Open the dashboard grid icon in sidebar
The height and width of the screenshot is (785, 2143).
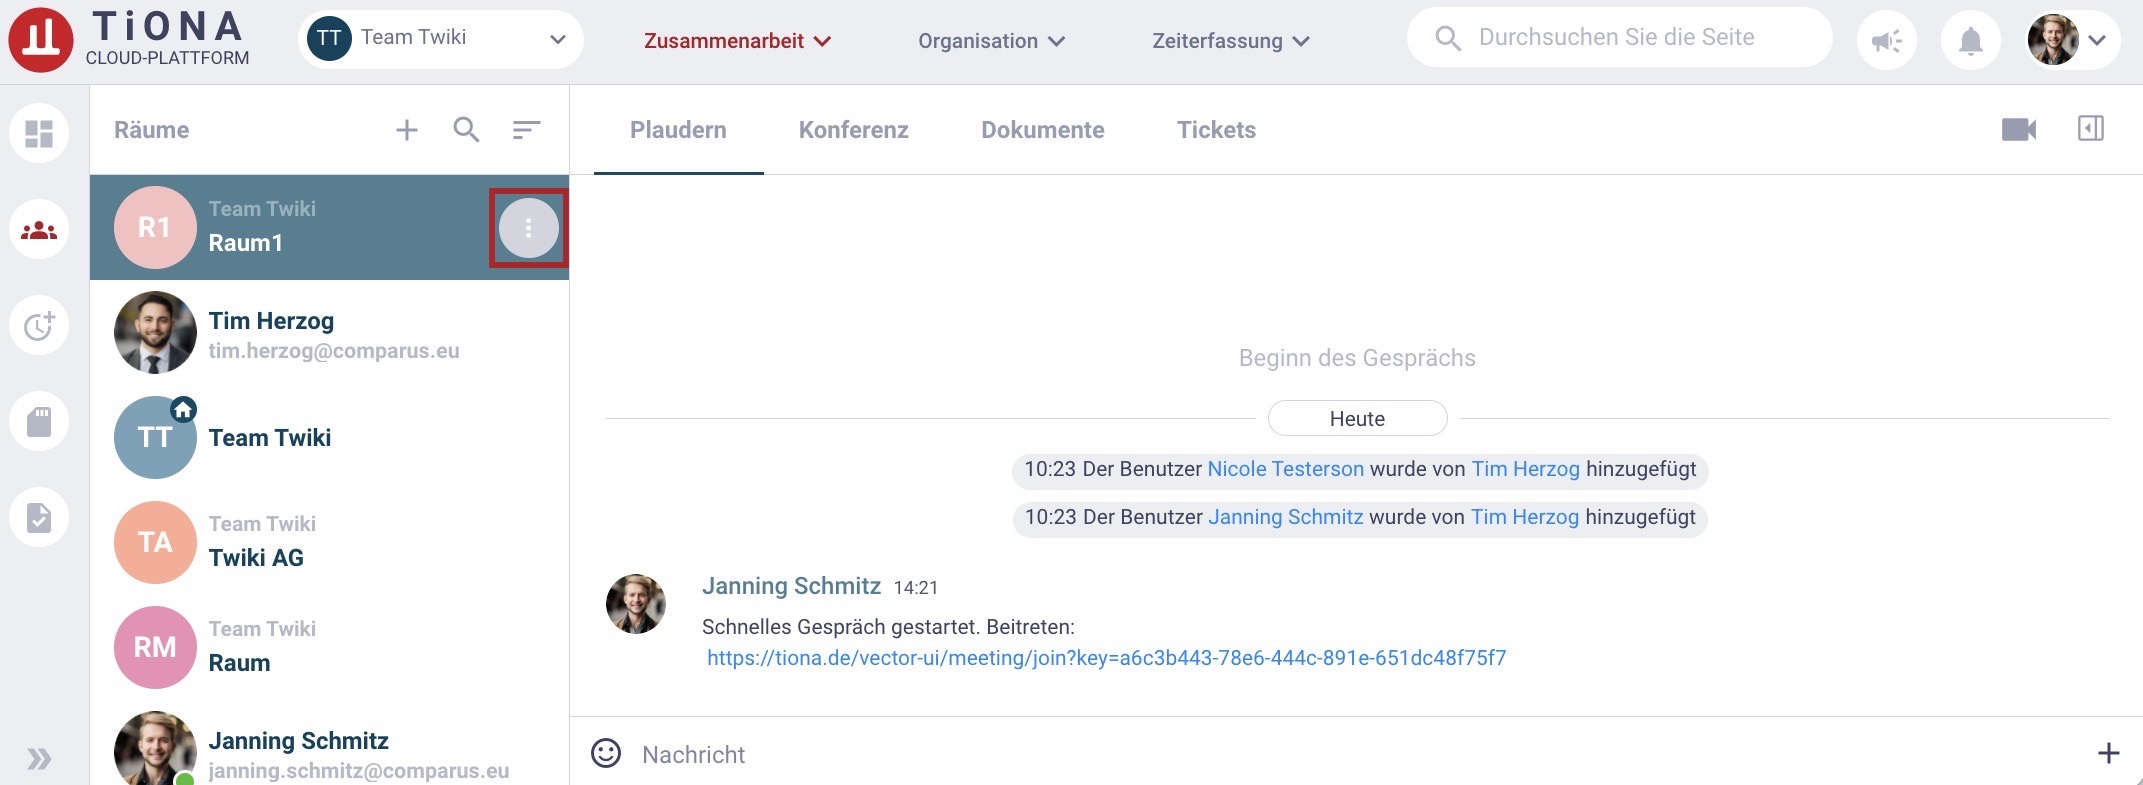39,133
